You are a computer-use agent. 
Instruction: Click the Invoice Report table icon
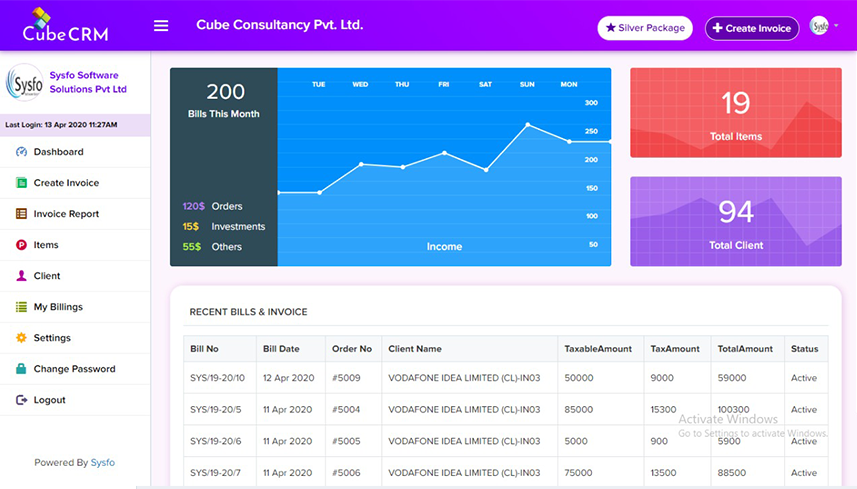coord(21,214)
